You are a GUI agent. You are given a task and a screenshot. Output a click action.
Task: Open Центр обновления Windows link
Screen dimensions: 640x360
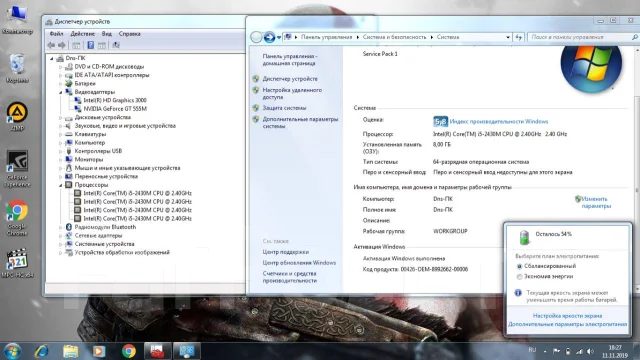[299, 263]
